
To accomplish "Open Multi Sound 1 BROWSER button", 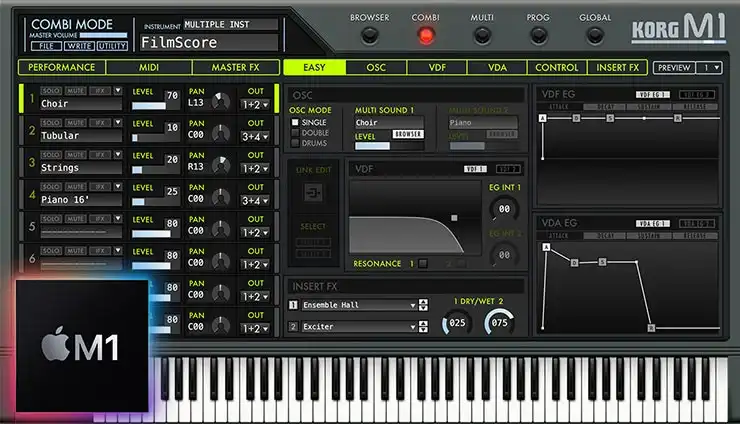I will [x=408, y=134].
